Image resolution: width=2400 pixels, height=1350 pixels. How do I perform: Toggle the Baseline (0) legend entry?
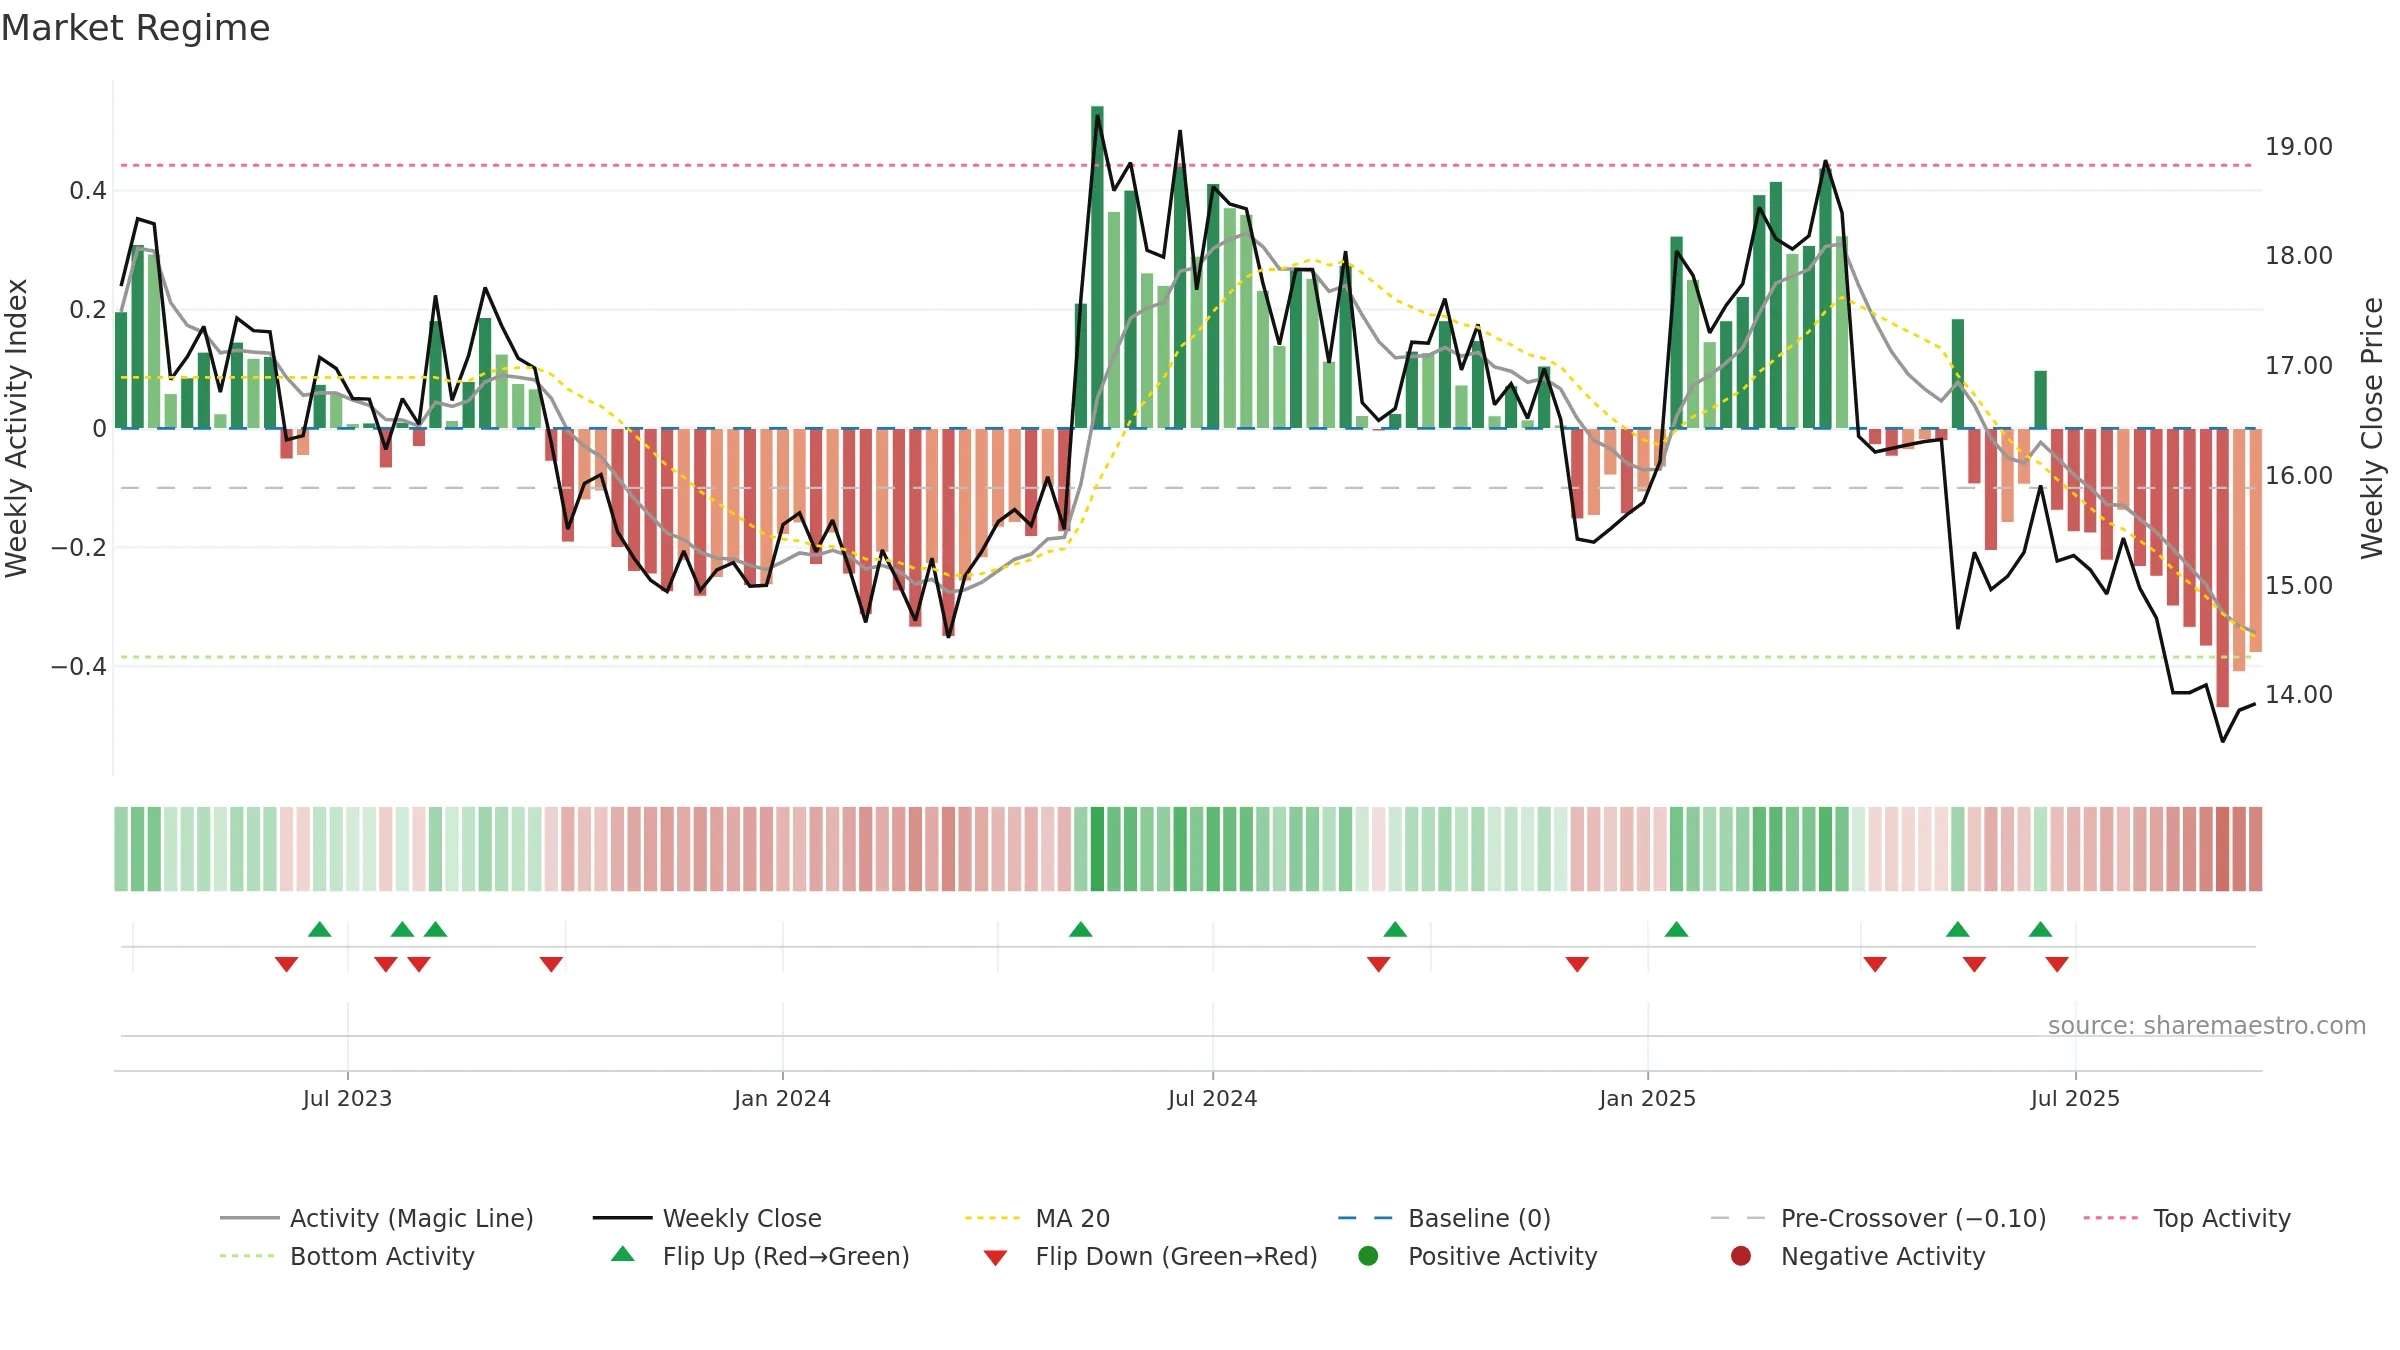1444,1218
